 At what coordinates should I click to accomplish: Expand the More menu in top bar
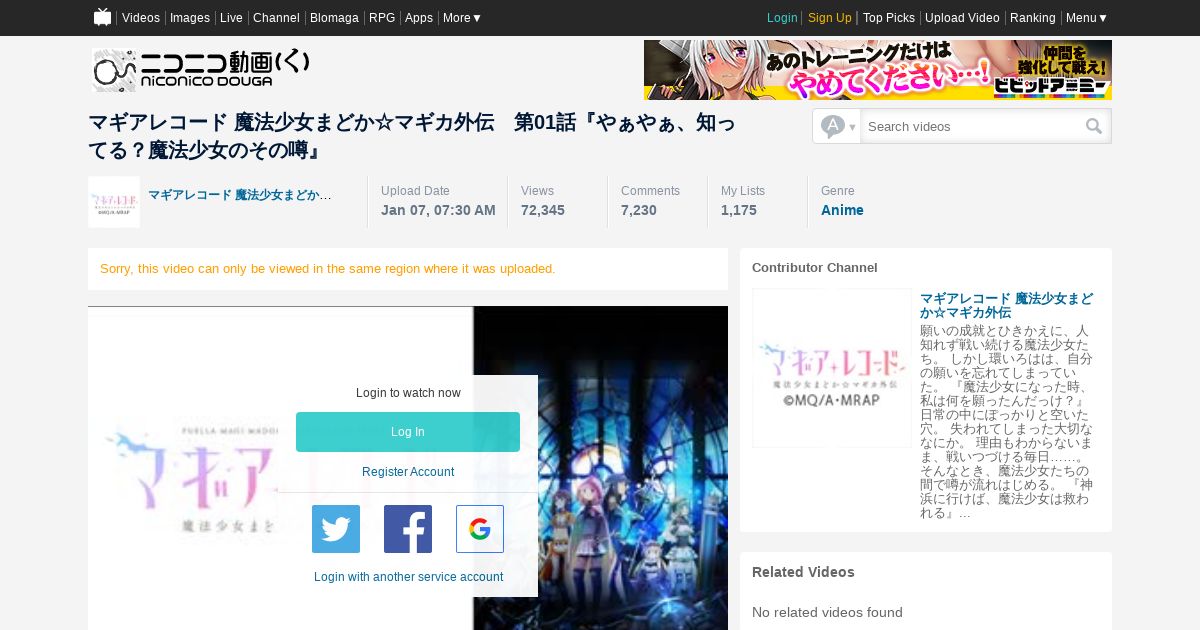[462, 18]
